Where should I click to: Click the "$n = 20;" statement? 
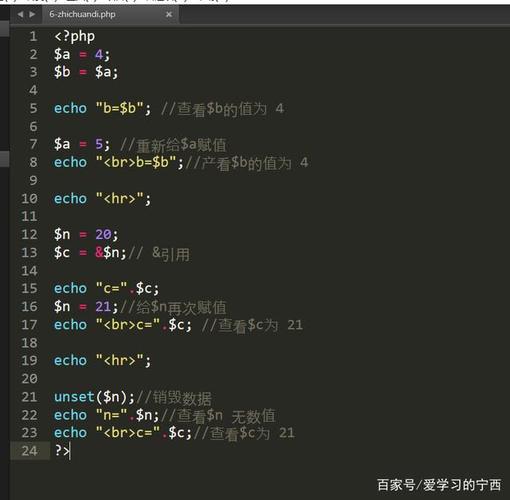(x=86, y=234)
